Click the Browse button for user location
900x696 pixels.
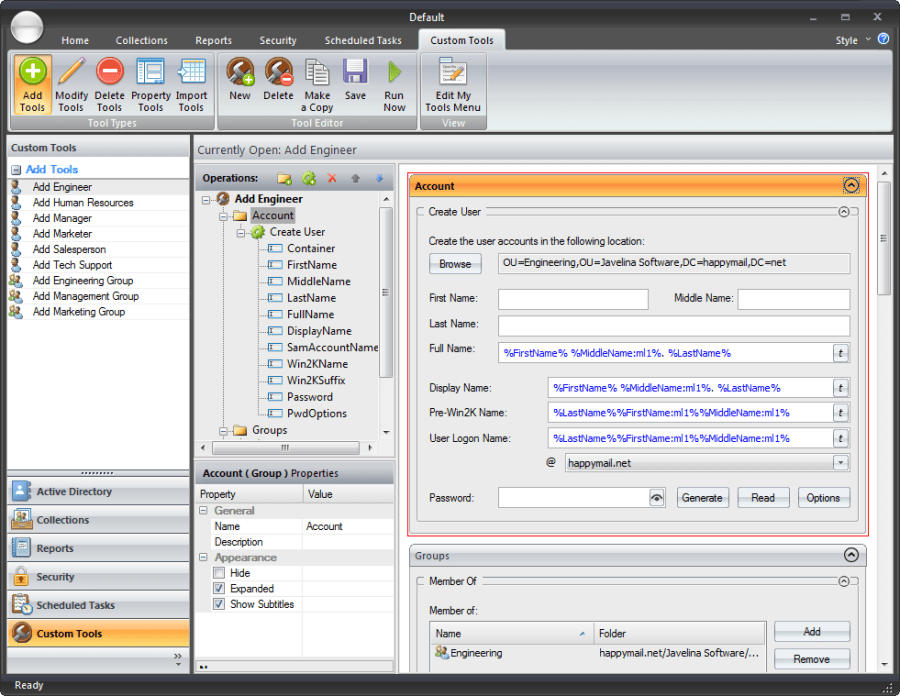pos(455,264)
